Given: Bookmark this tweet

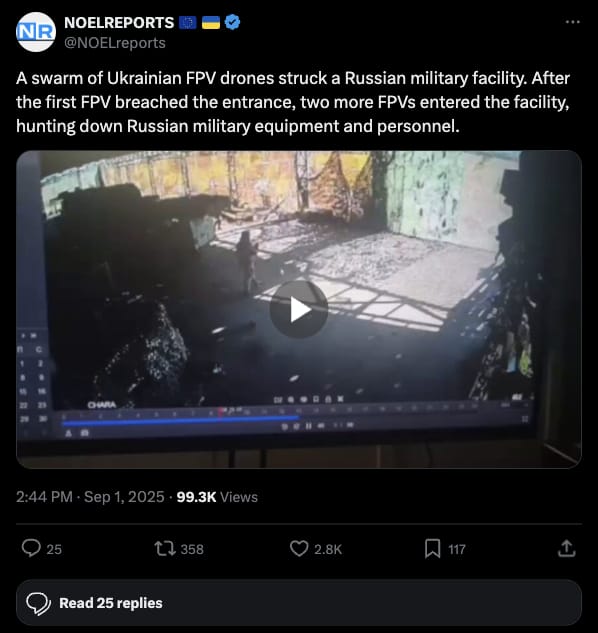Looking at the screenshot, I should coord(432,549).
